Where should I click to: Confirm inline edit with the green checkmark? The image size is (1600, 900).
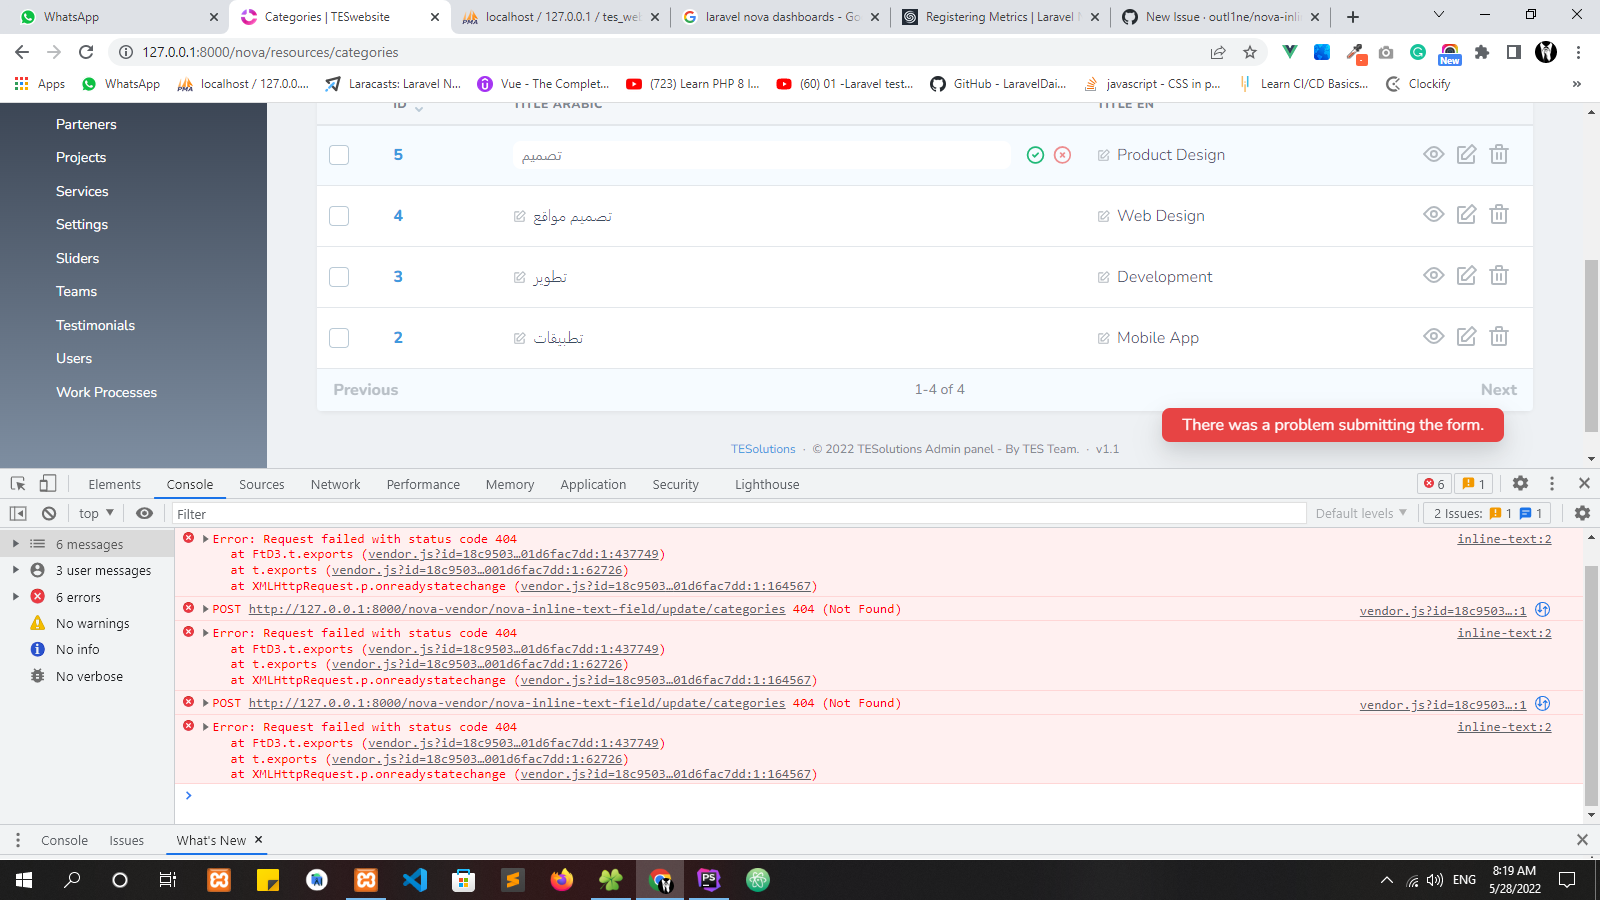(1034, 155)
